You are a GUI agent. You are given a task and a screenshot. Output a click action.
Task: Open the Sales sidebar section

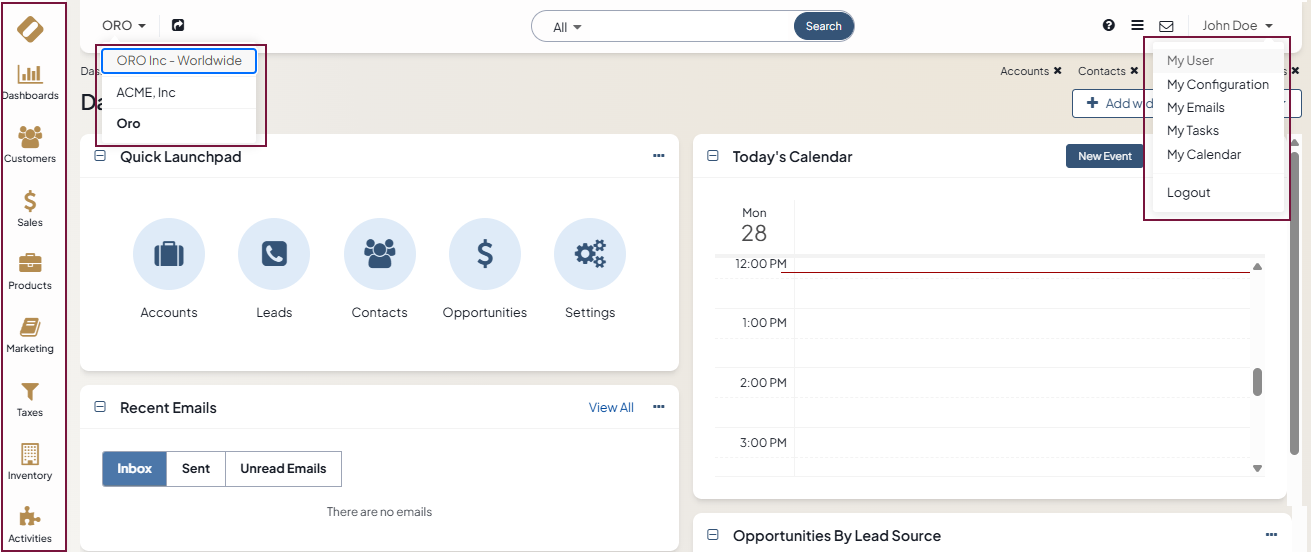[x=30, y=208]
